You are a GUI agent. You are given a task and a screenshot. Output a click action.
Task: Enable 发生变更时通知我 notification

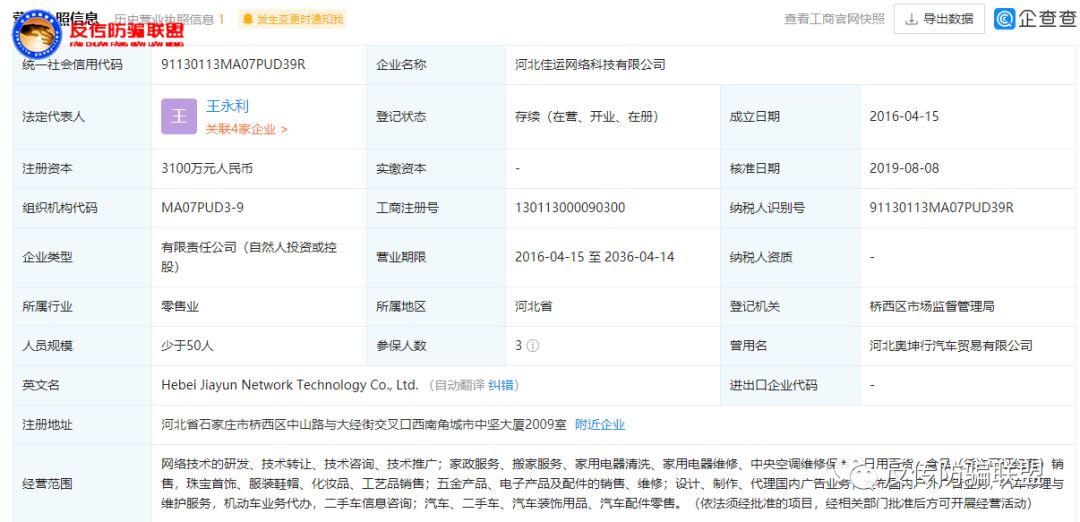[292, 19]
